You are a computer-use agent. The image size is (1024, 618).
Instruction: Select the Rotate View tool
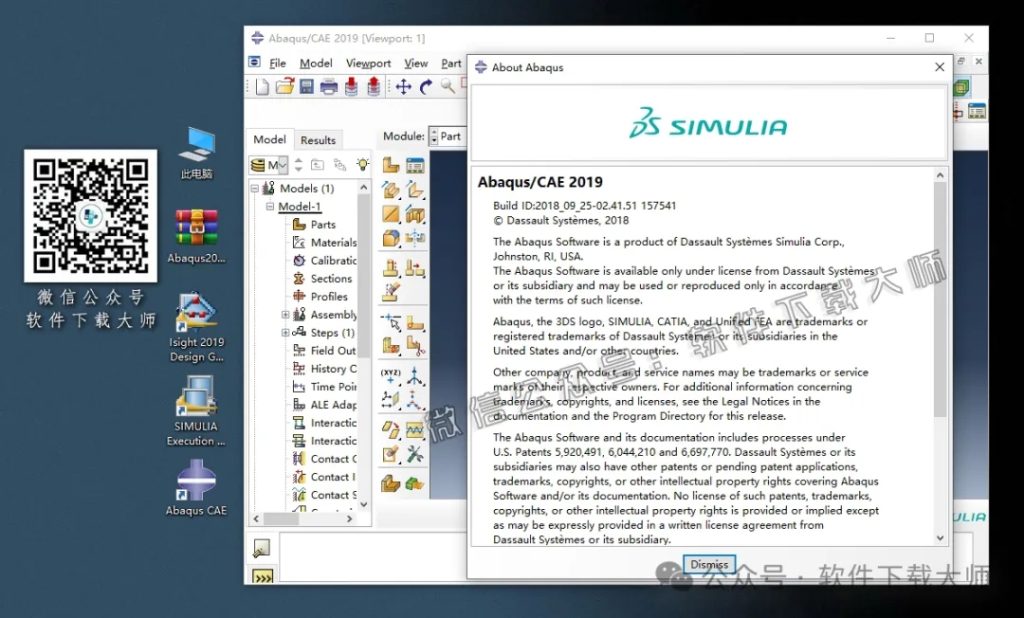point(428,87)
